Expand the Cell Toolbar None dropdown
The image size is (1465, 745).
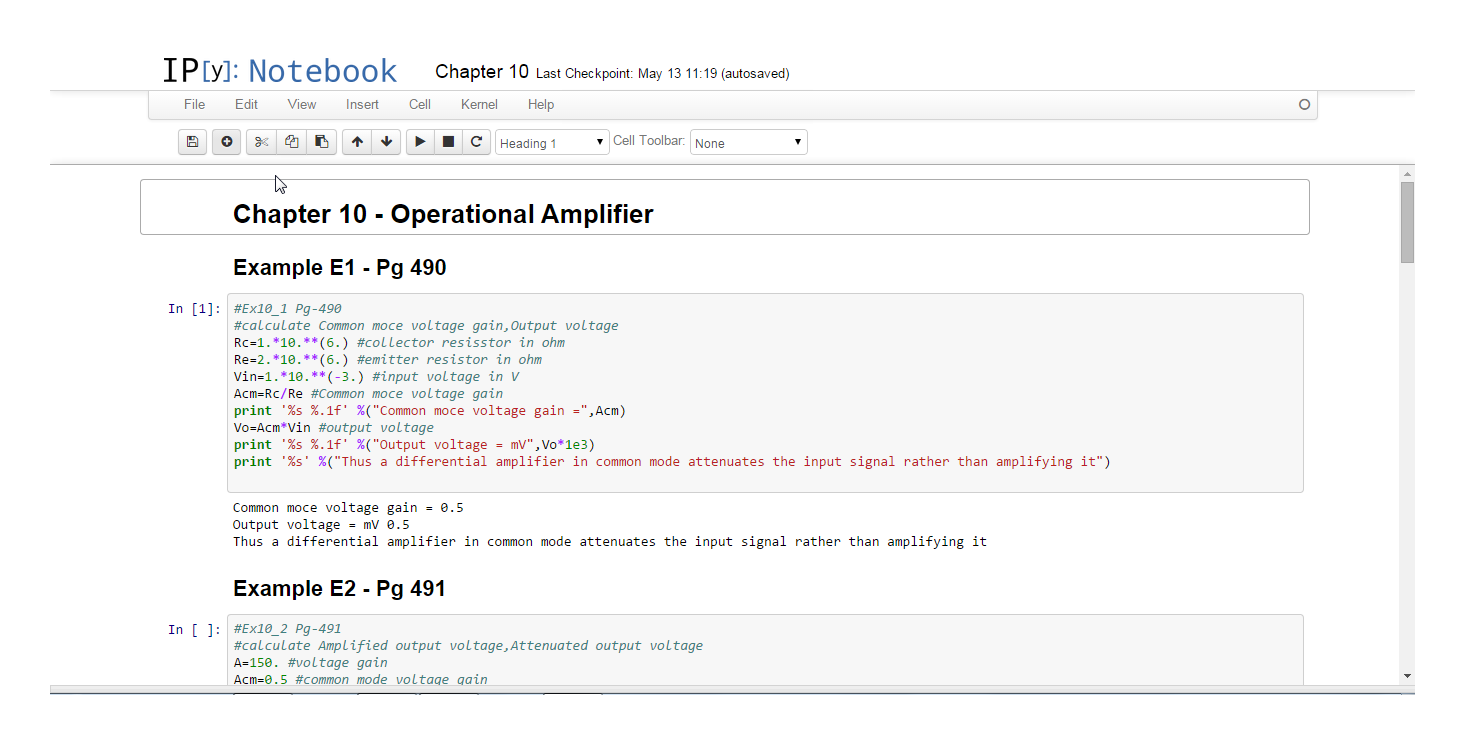[748, 143]
